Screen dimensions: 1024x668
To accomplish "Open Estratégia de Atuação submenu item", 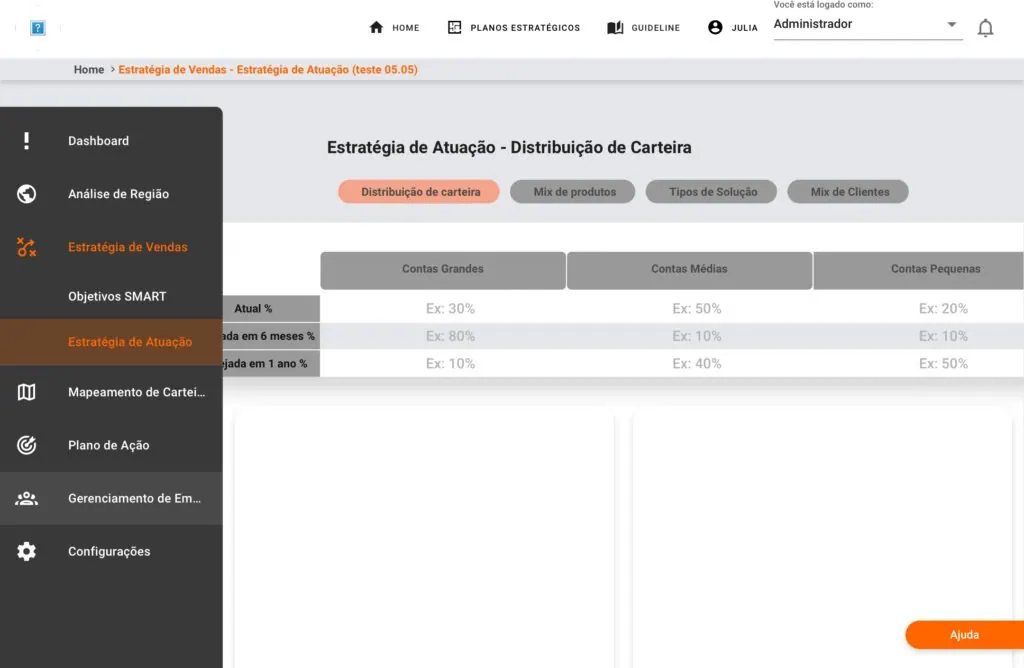I will pyautogui.click(x=111, y=342).
